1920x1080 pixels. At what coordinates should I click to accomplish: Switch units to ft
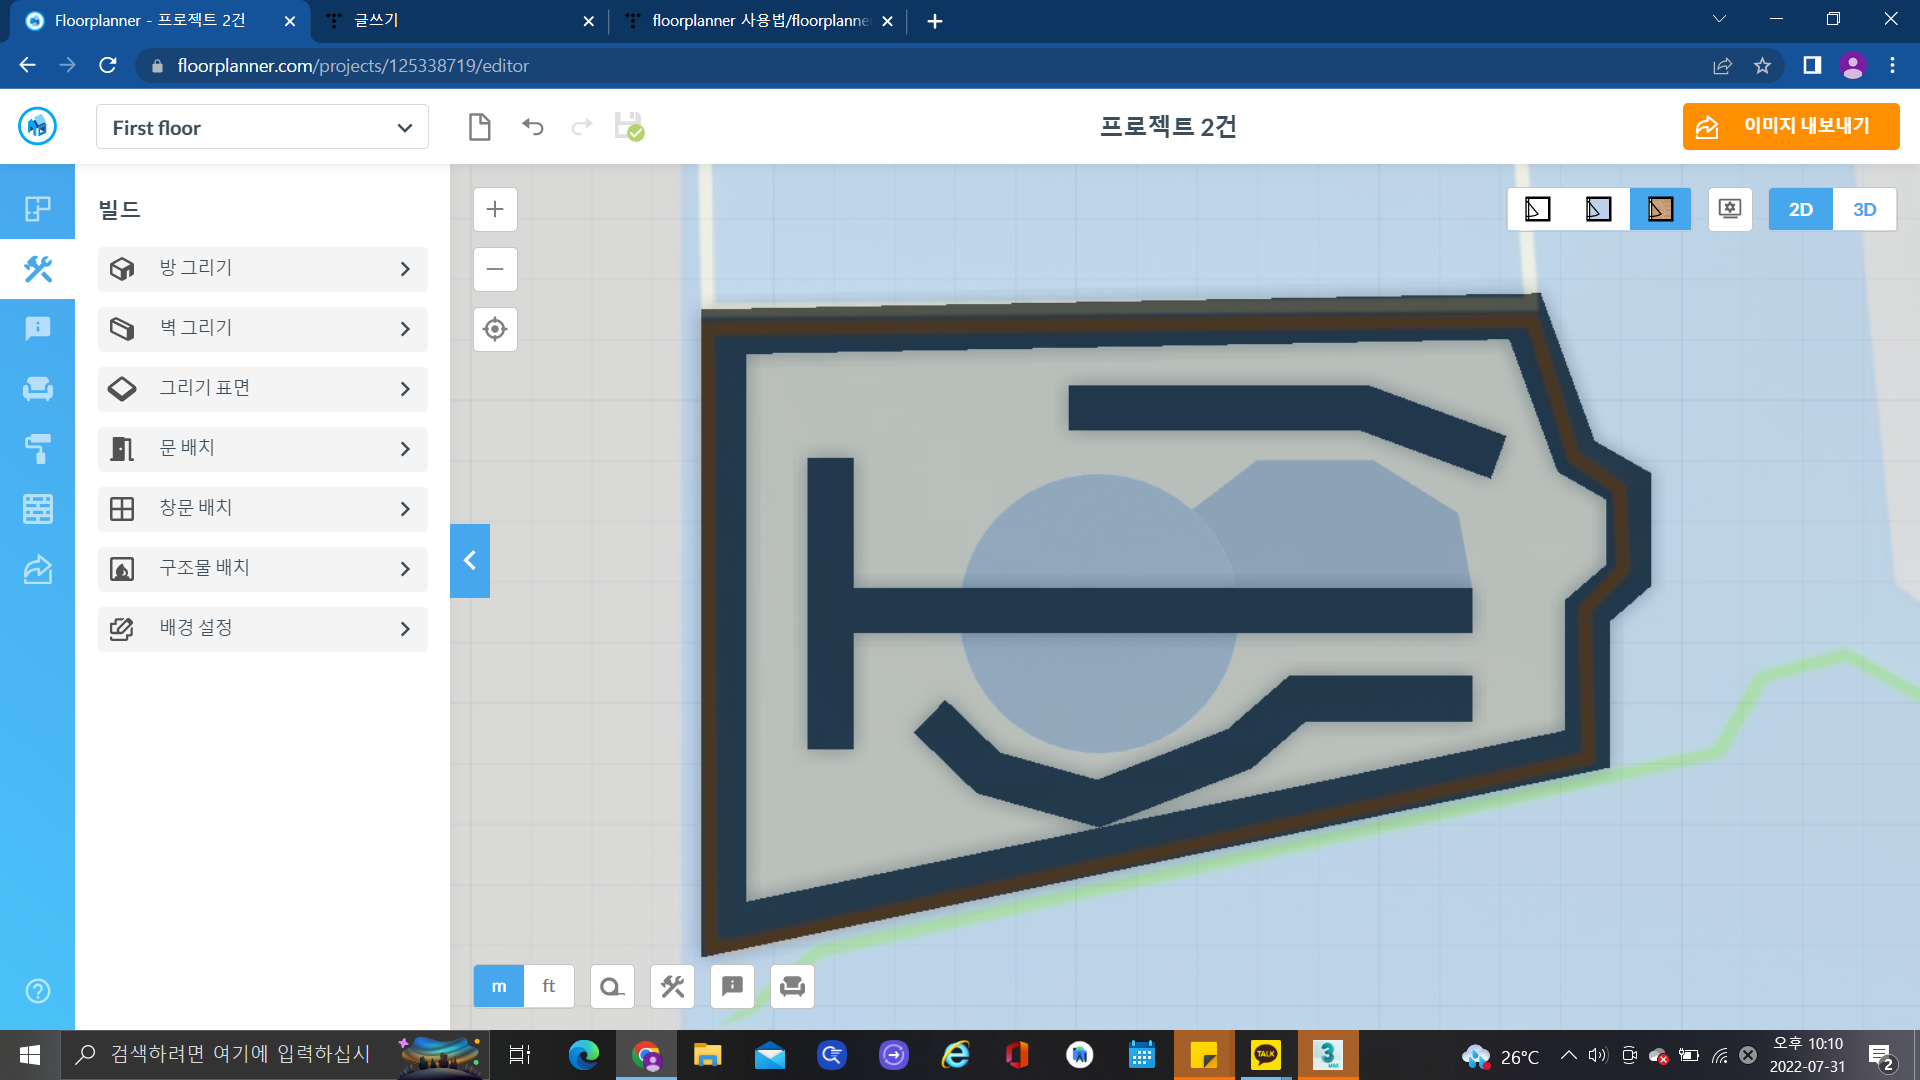click(548, 986)
